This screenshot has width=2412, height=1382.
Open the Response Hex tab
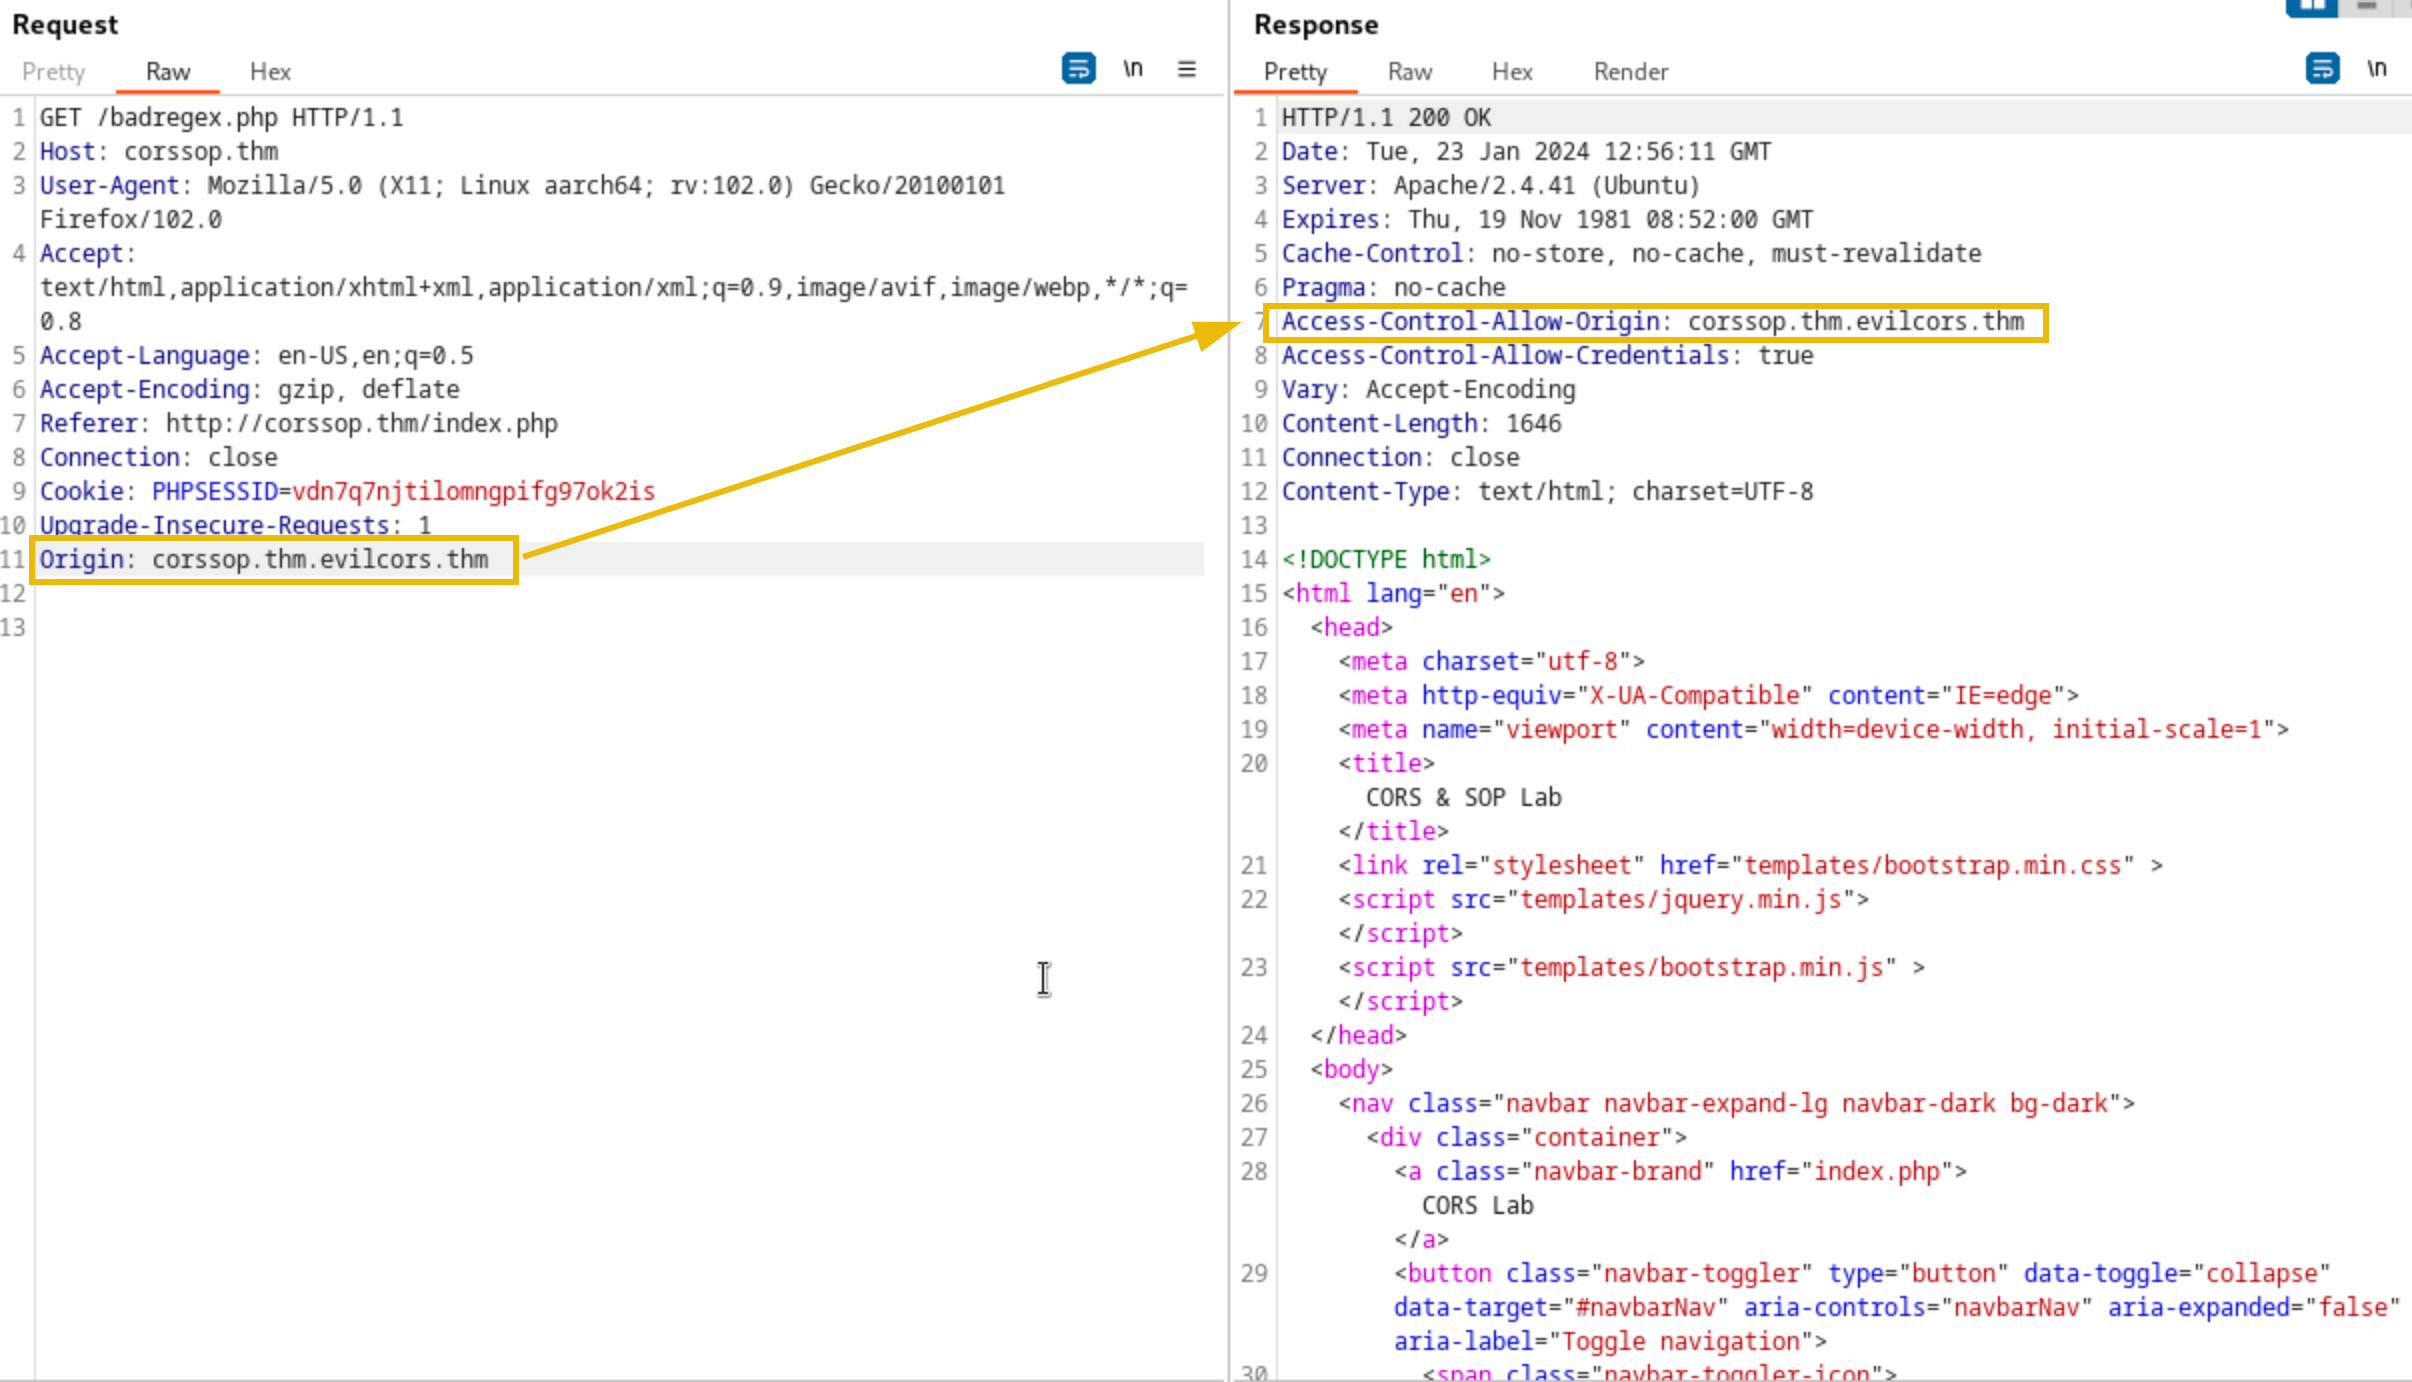[1512, 72]
